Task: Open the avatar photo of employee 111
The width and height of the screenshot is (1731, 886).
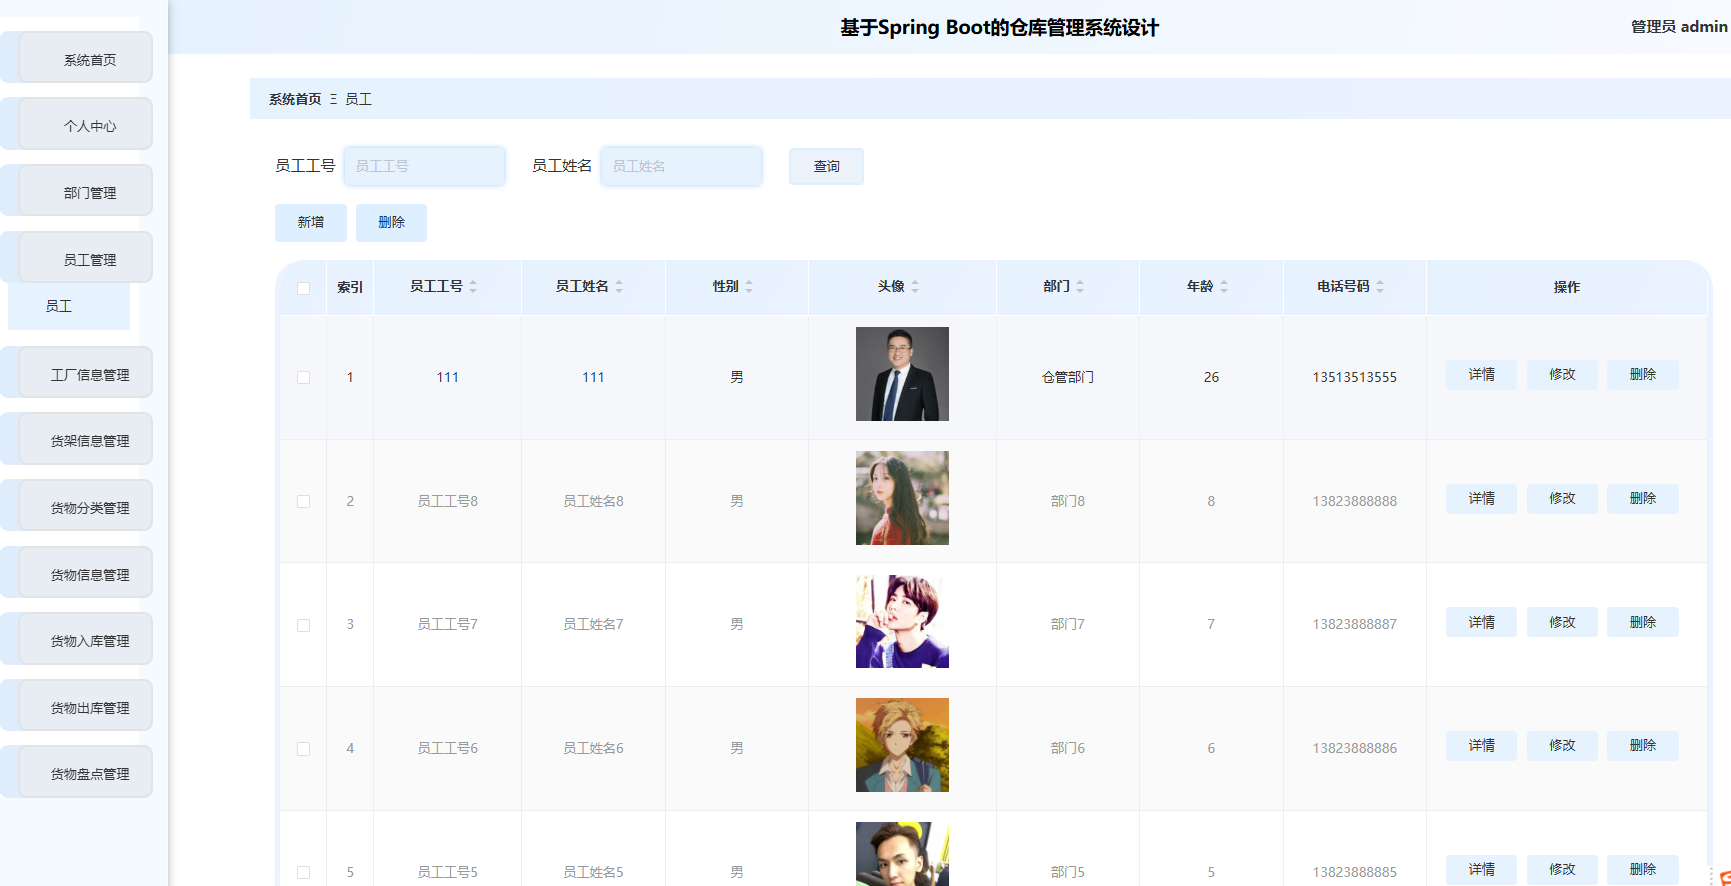Action: (902, 374)
